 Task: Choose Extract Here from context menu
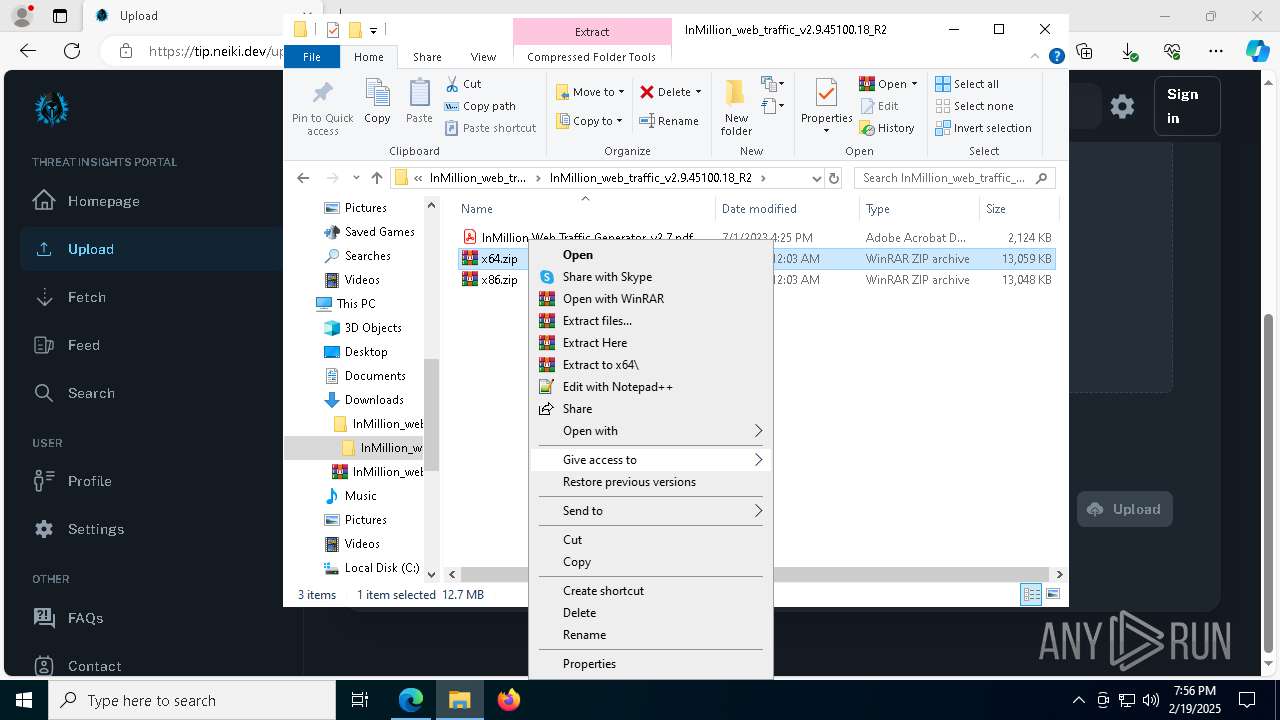click(x=651, y=343)
